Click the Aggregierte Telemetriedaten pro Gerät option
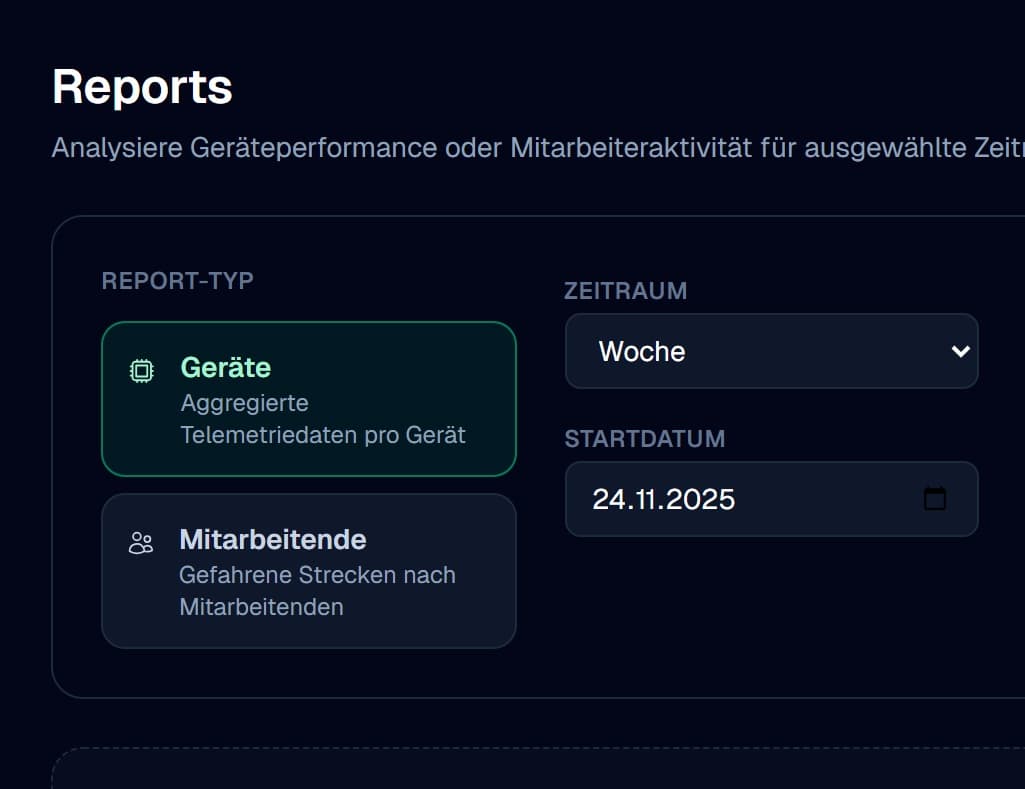Image resolution: width=1025 pixels, height=789 pixels. [322, 419]
